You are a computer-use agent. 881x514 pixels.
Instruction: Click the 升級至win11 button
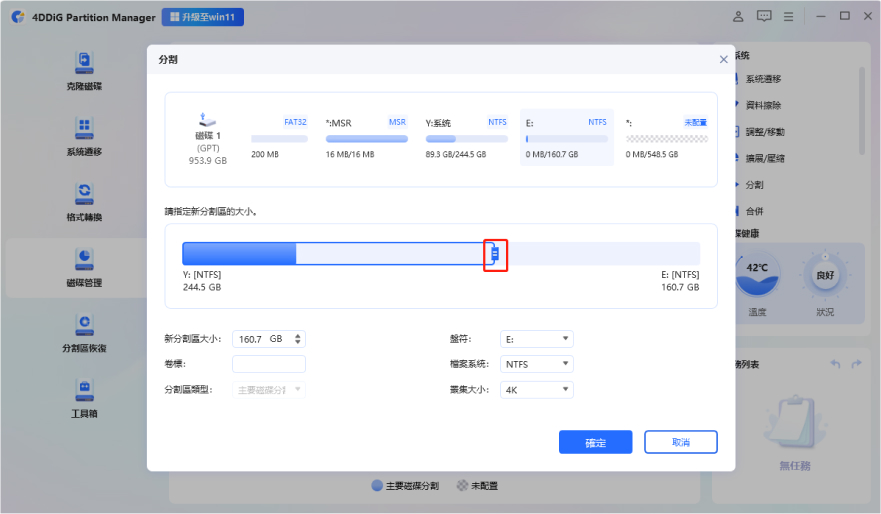203,17
